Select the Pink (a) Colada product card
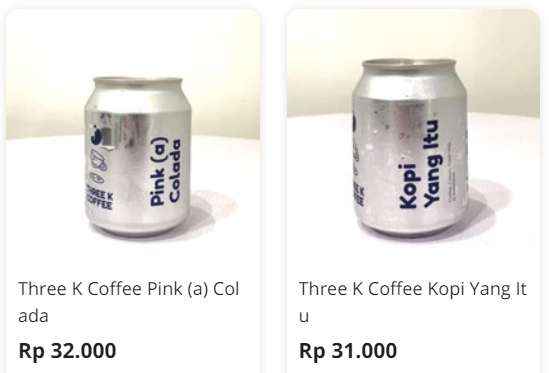Viewport: 549px width, 373px height. coord(133,191)
